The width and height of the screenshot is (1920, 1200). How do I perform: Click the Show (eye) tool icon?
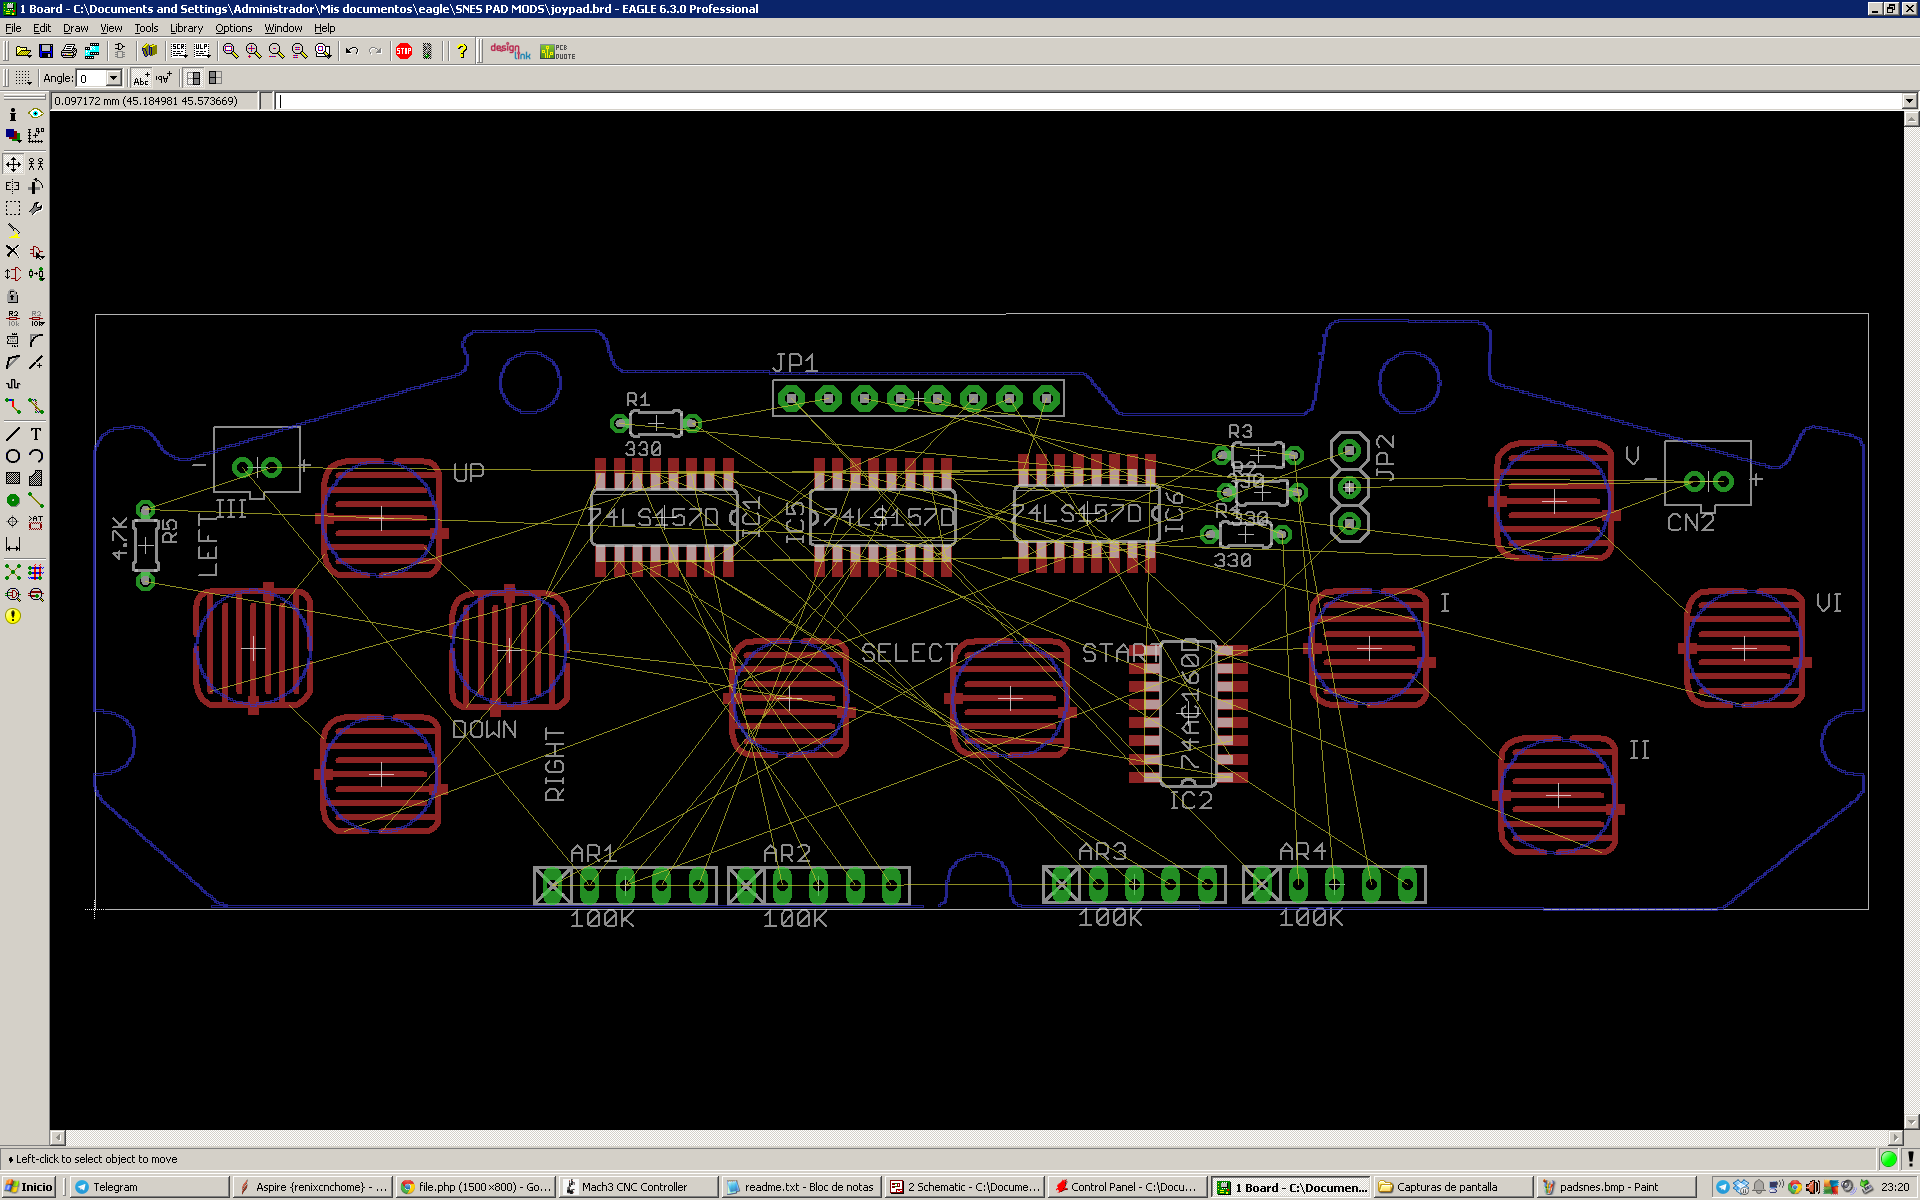point(36,114)
